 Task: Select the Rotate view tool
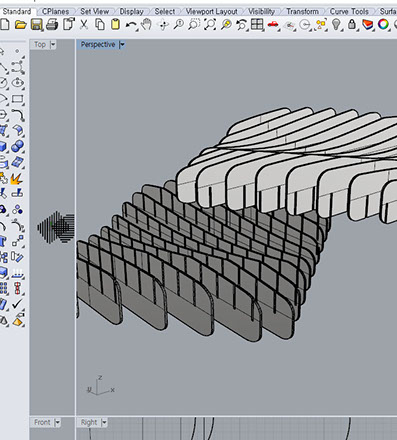163,25
